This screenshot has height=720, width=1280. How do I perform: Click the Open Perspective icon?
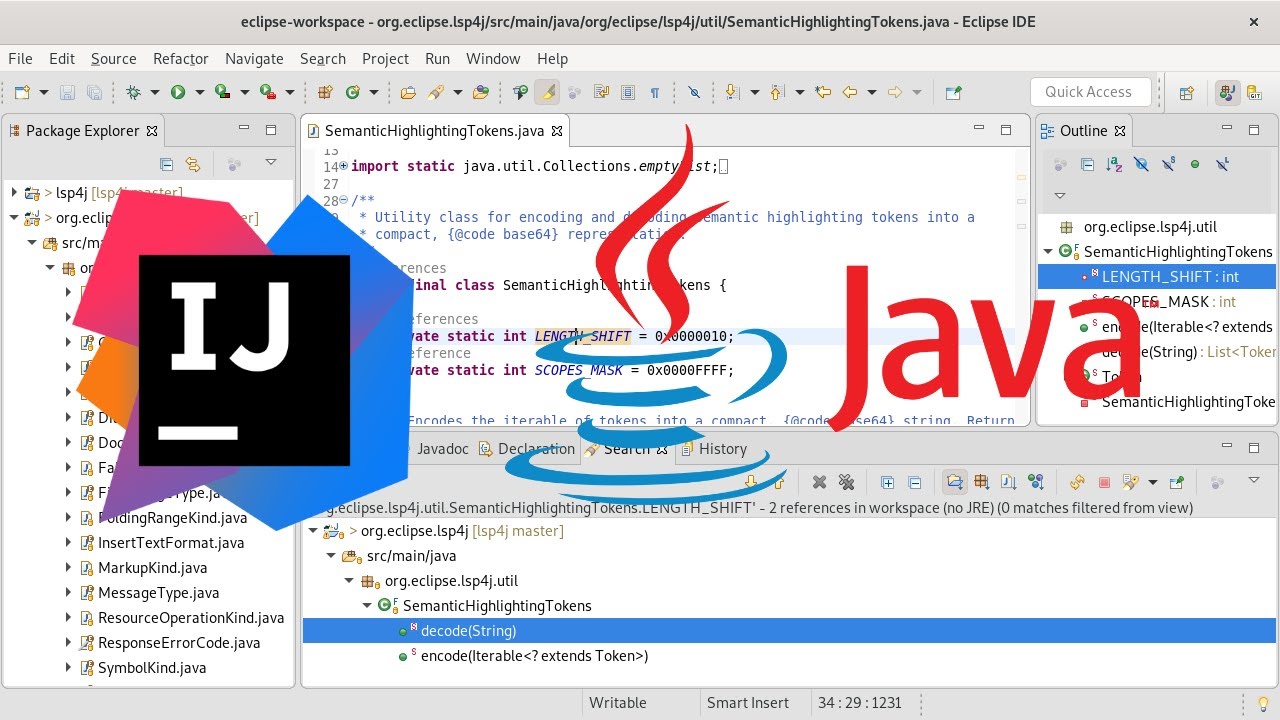tap(1187, 93)
